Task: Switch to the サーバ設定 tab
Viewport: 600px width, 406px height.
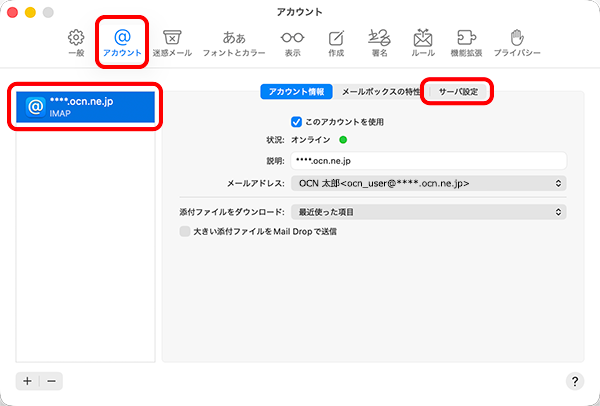Action: 459,91
